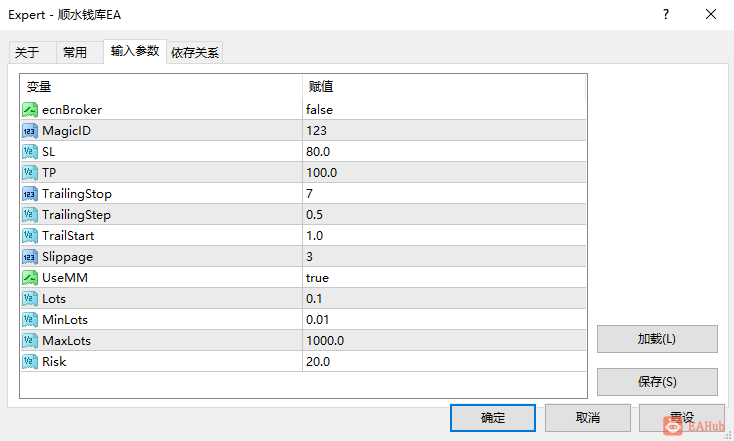
Task: Click the 变量 column header
Action: coord(161,87)
